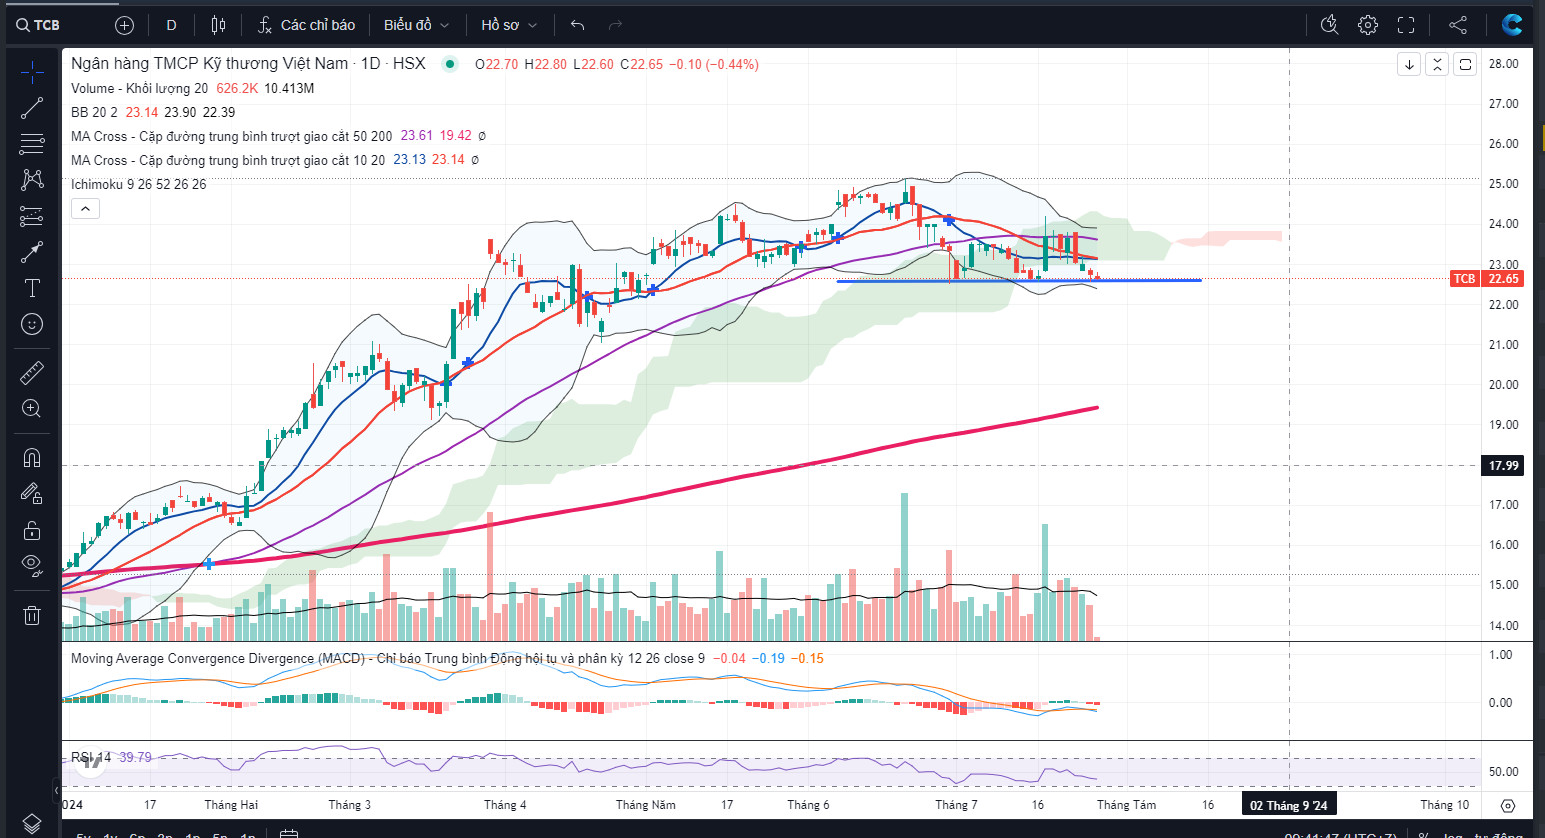Open the quick search lightning icon
Image resolution: width=1545 pixels, height=838 pixels.
click(1329, 25)
